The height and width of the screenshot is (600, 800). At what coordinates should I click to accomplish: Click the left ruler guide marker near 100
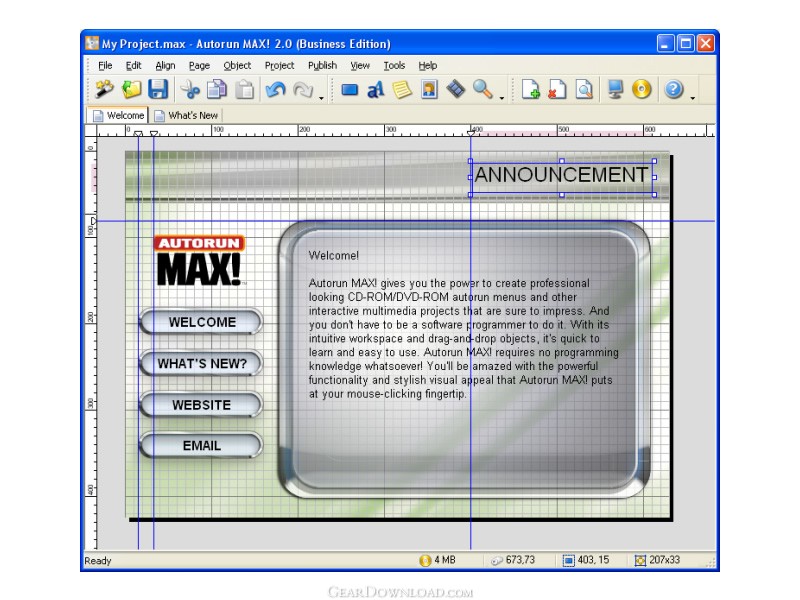click(92, 221)
